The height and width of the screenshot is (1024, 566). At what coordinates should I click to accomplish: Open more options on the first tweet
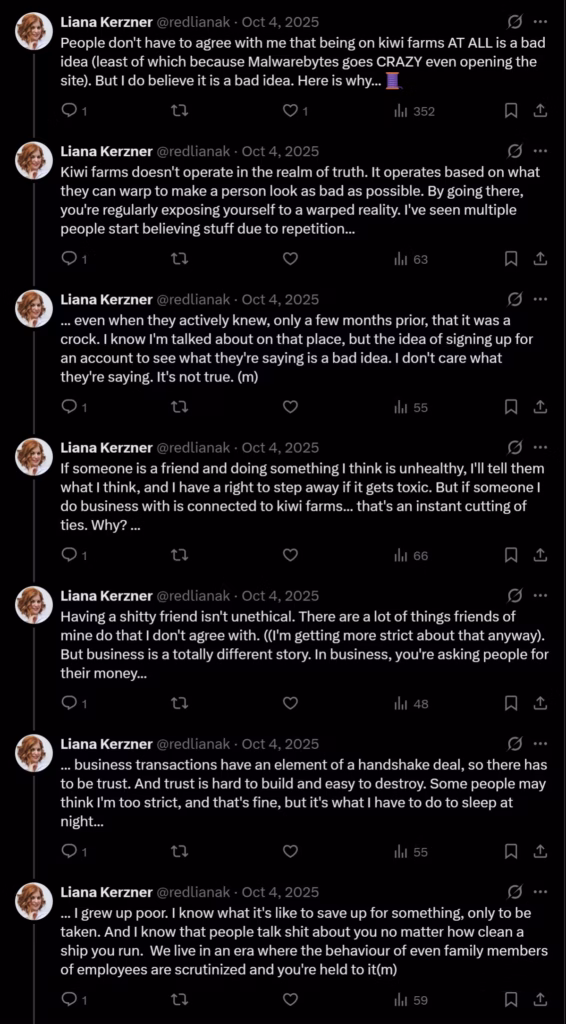(540, 22)
